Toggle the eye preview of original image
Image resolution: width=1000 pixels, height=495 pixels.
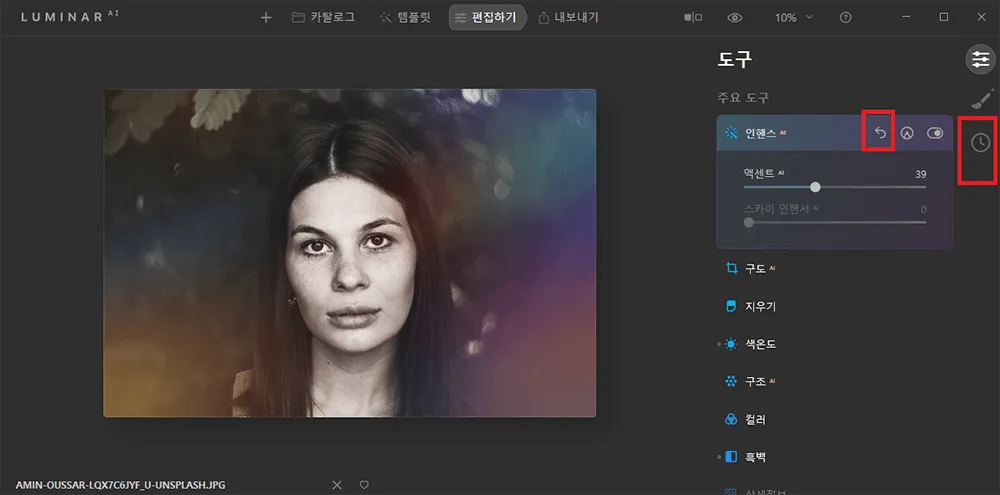pos(735,18)
